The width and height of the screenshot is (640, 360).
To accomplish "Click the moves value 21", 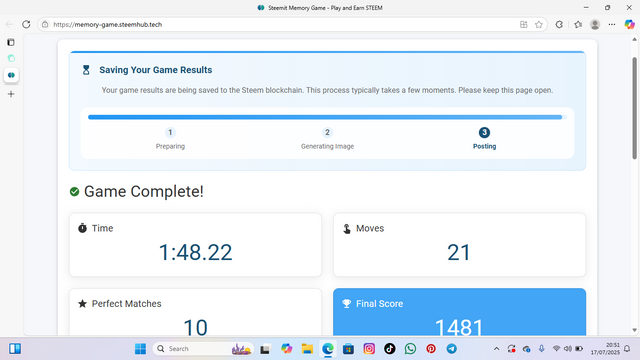I will tap(459, 252).
